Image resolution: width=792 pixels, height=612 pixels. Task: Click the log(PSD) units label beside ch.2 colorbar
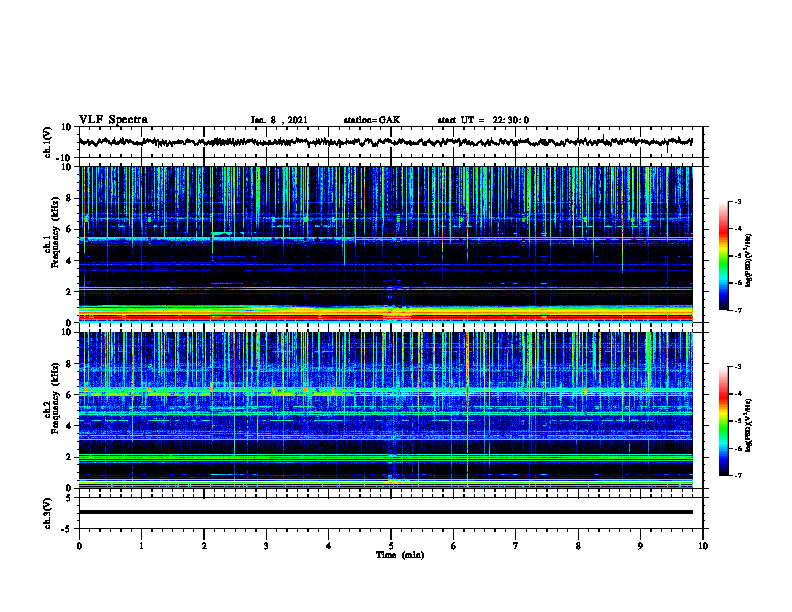point(749,426)
